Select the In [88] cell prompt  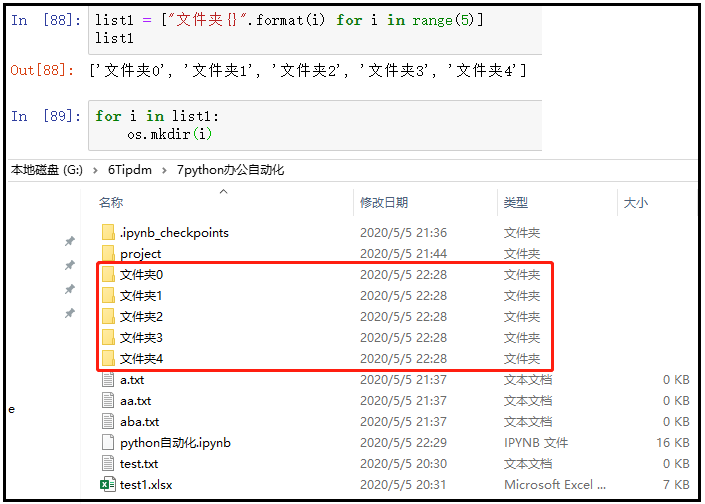click(x=46, y=20)
